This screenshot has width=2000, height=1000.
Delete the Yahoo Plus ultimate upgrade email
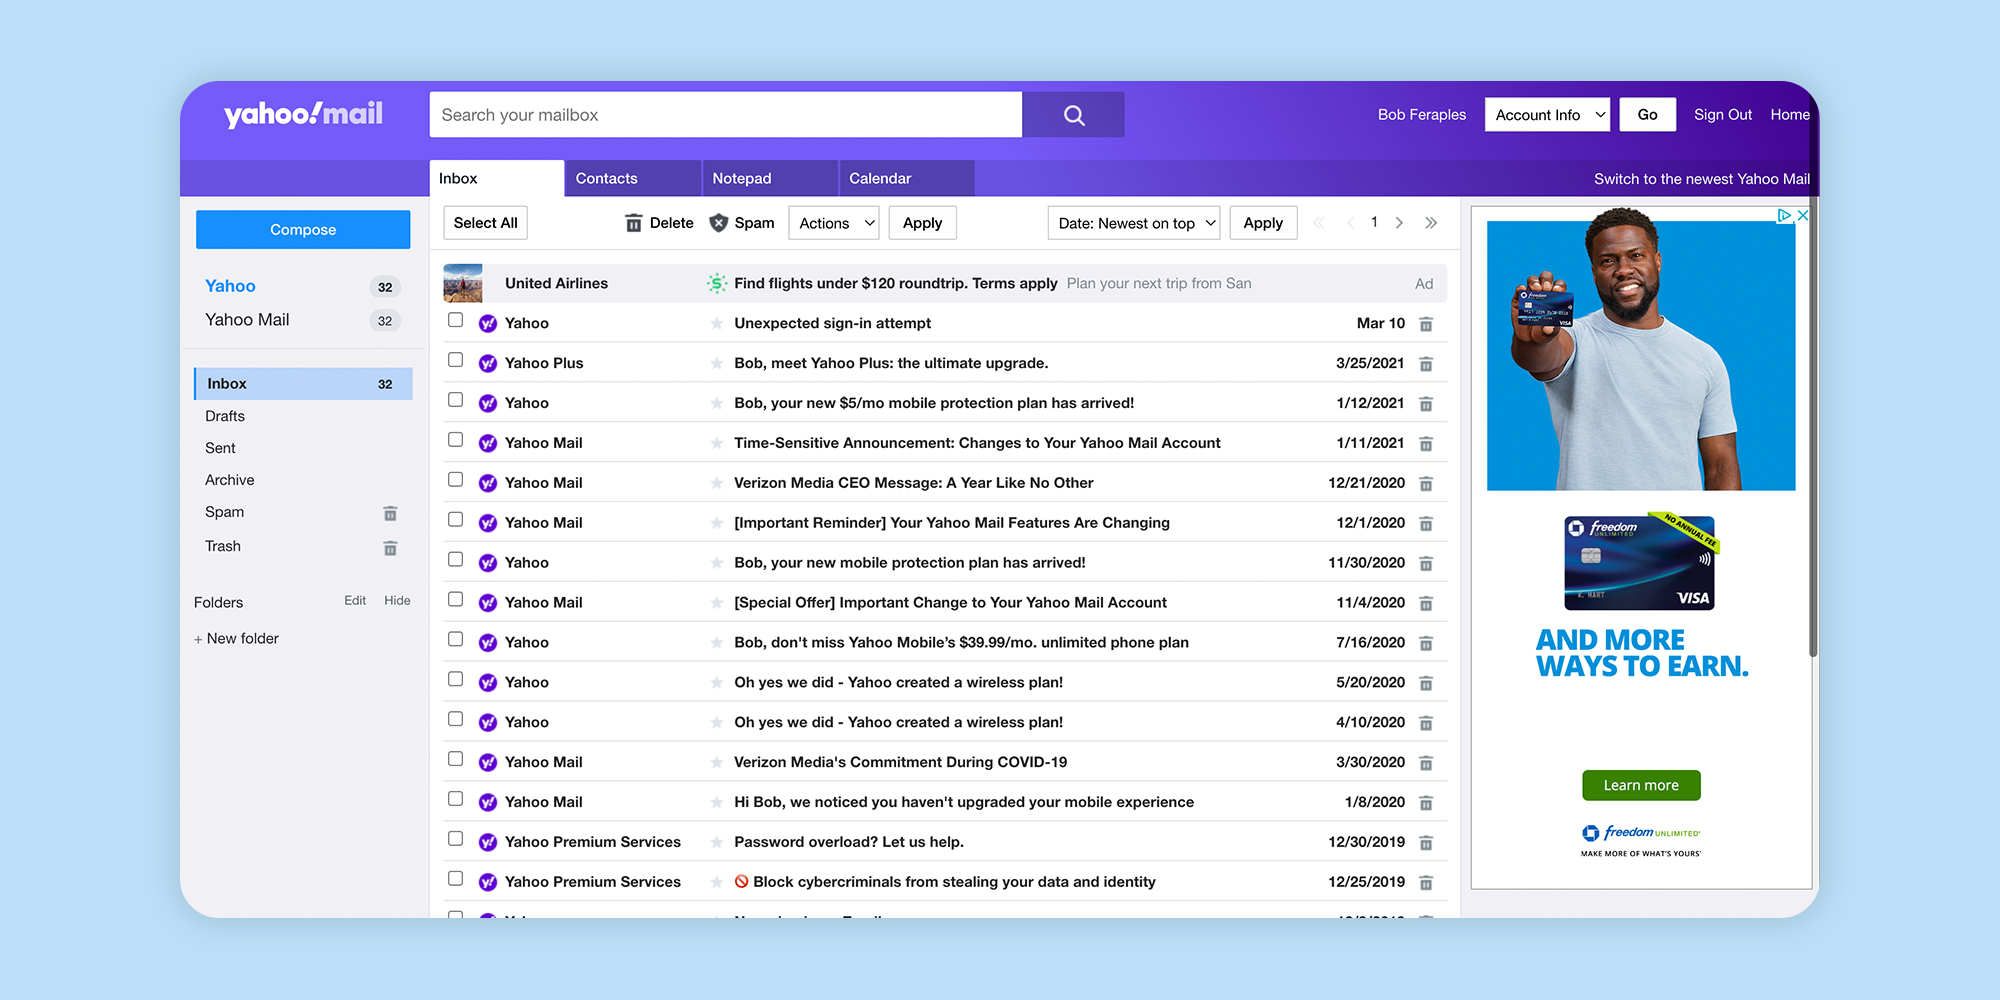click(1426, 364)
